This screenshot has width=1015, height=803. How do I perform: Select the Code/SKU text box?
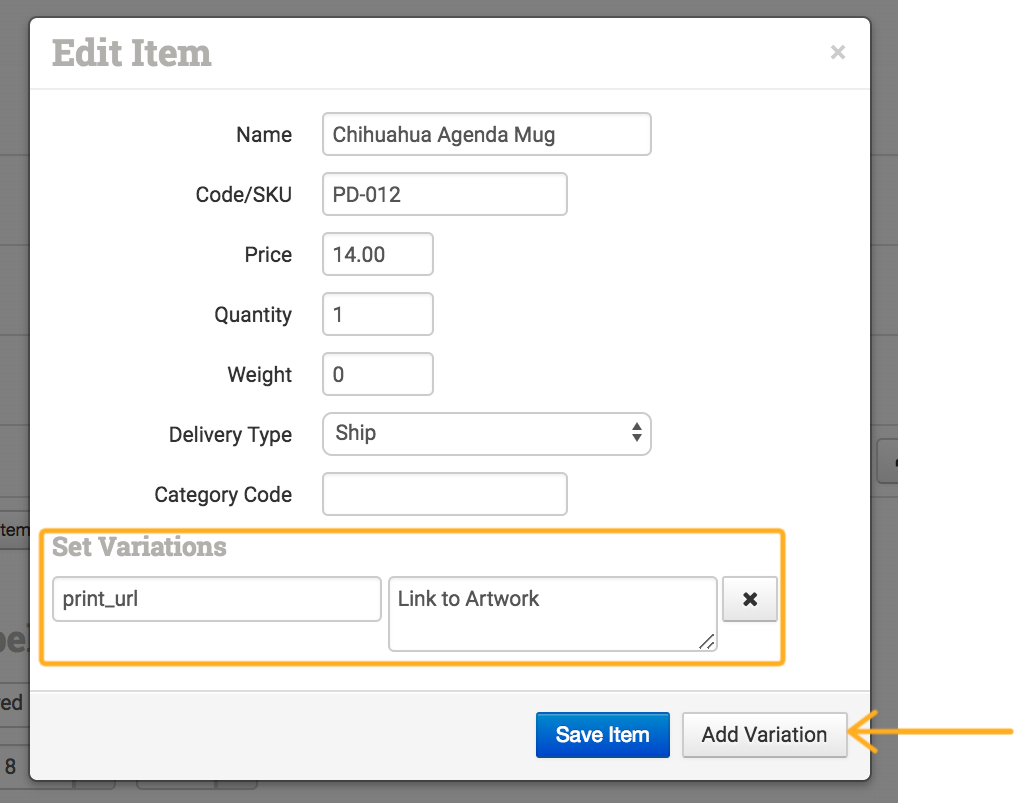point(444,194)
